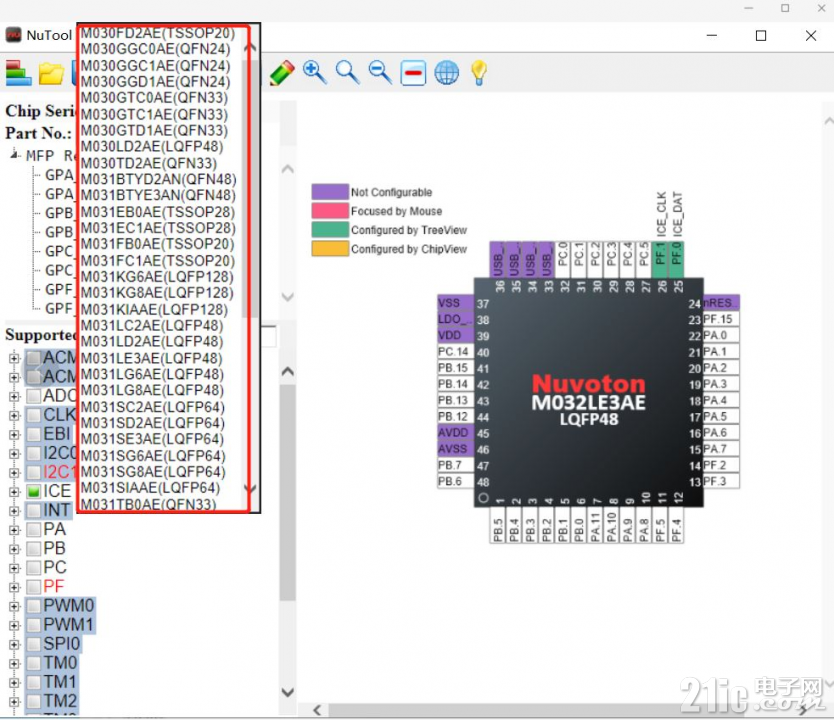This screenshot has width=834, height=720.
Task: Expand the TM2 tree node
Action: click(14, 702)
